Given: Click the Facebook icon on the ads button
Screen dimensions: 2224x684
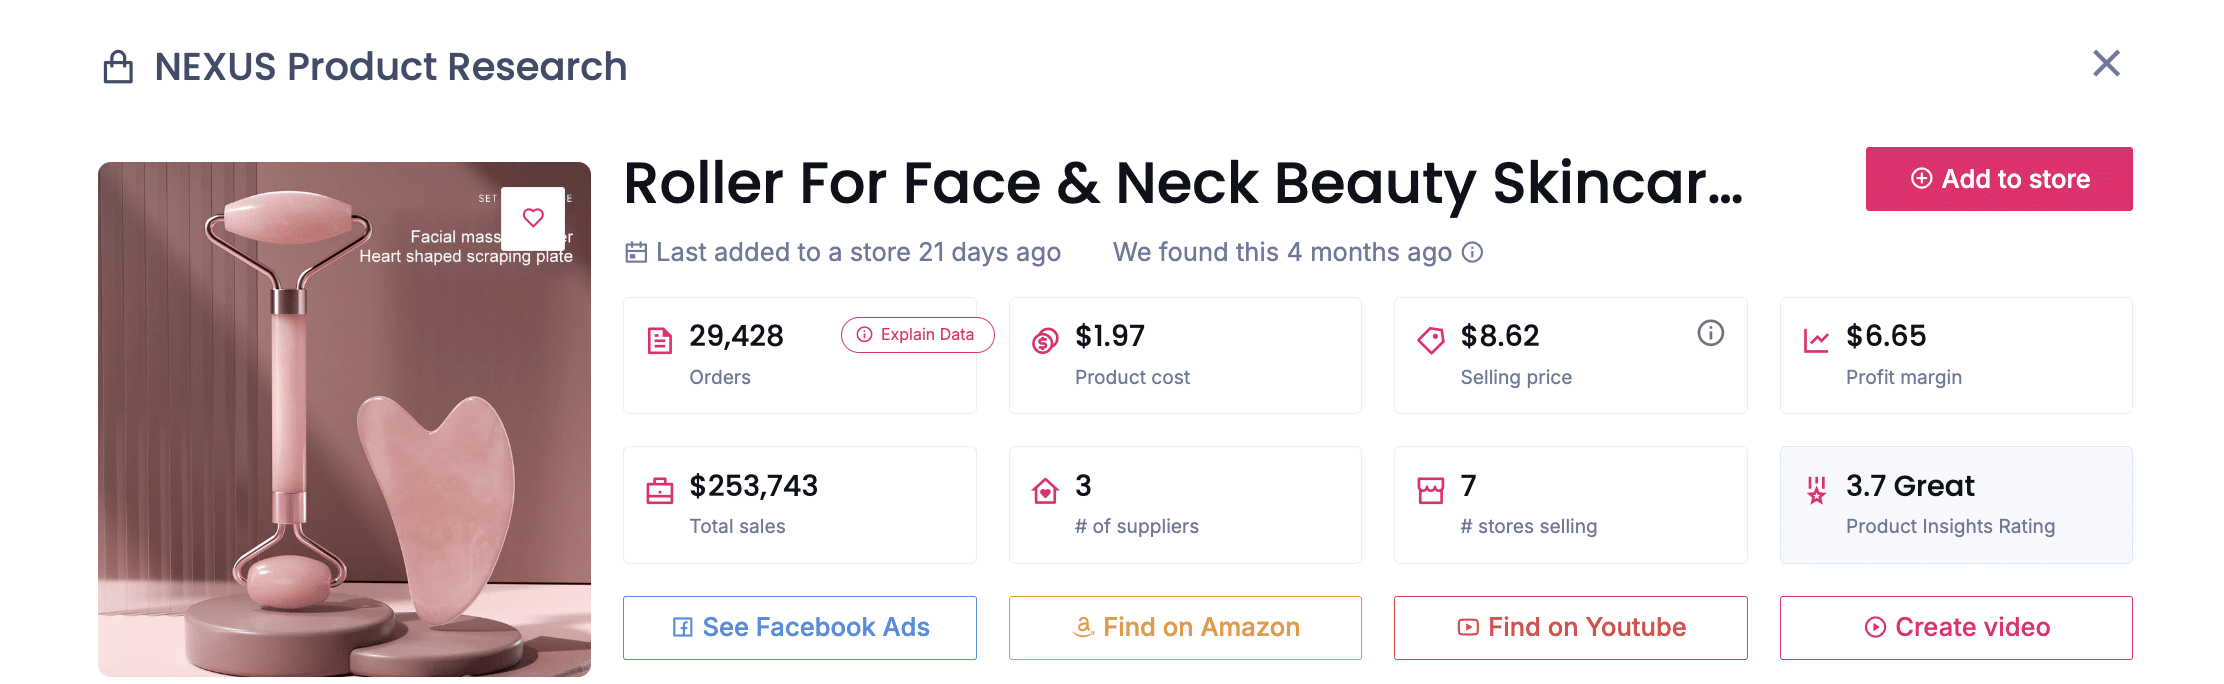Looking at the screenshot, I should coord(681,627).
